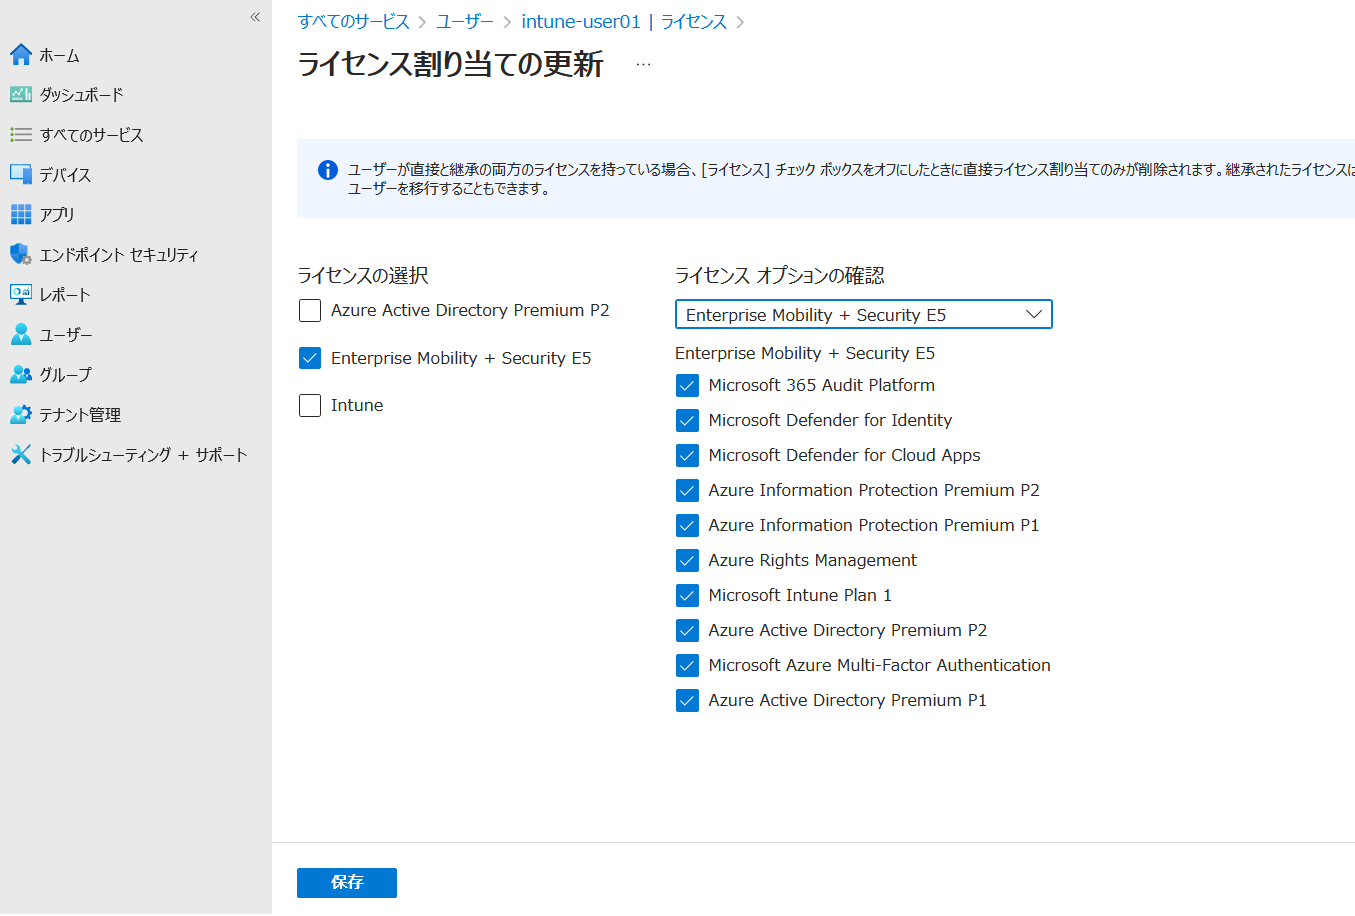Click the Home house icon in sidebar
Image resolution: width=1355 pixels, height=916 pixels.
tap(21, 55)
